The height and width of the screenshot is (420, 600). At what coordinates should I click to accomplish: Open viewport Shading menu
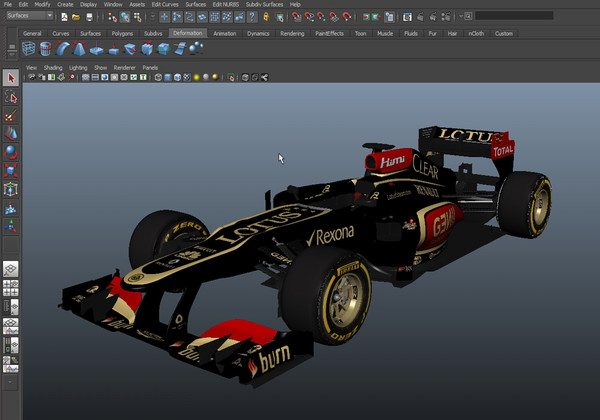53,68
